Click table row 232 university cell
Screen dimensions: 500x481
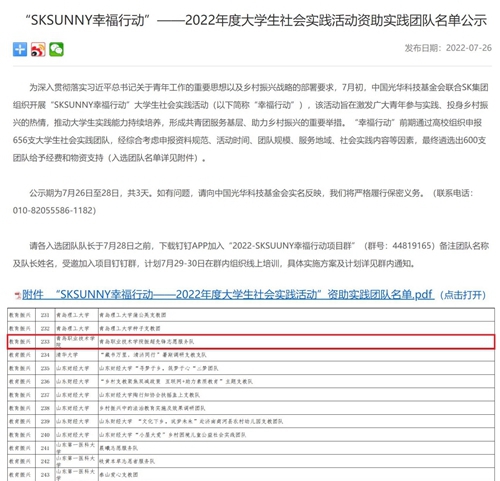click(x=76, y=328)
